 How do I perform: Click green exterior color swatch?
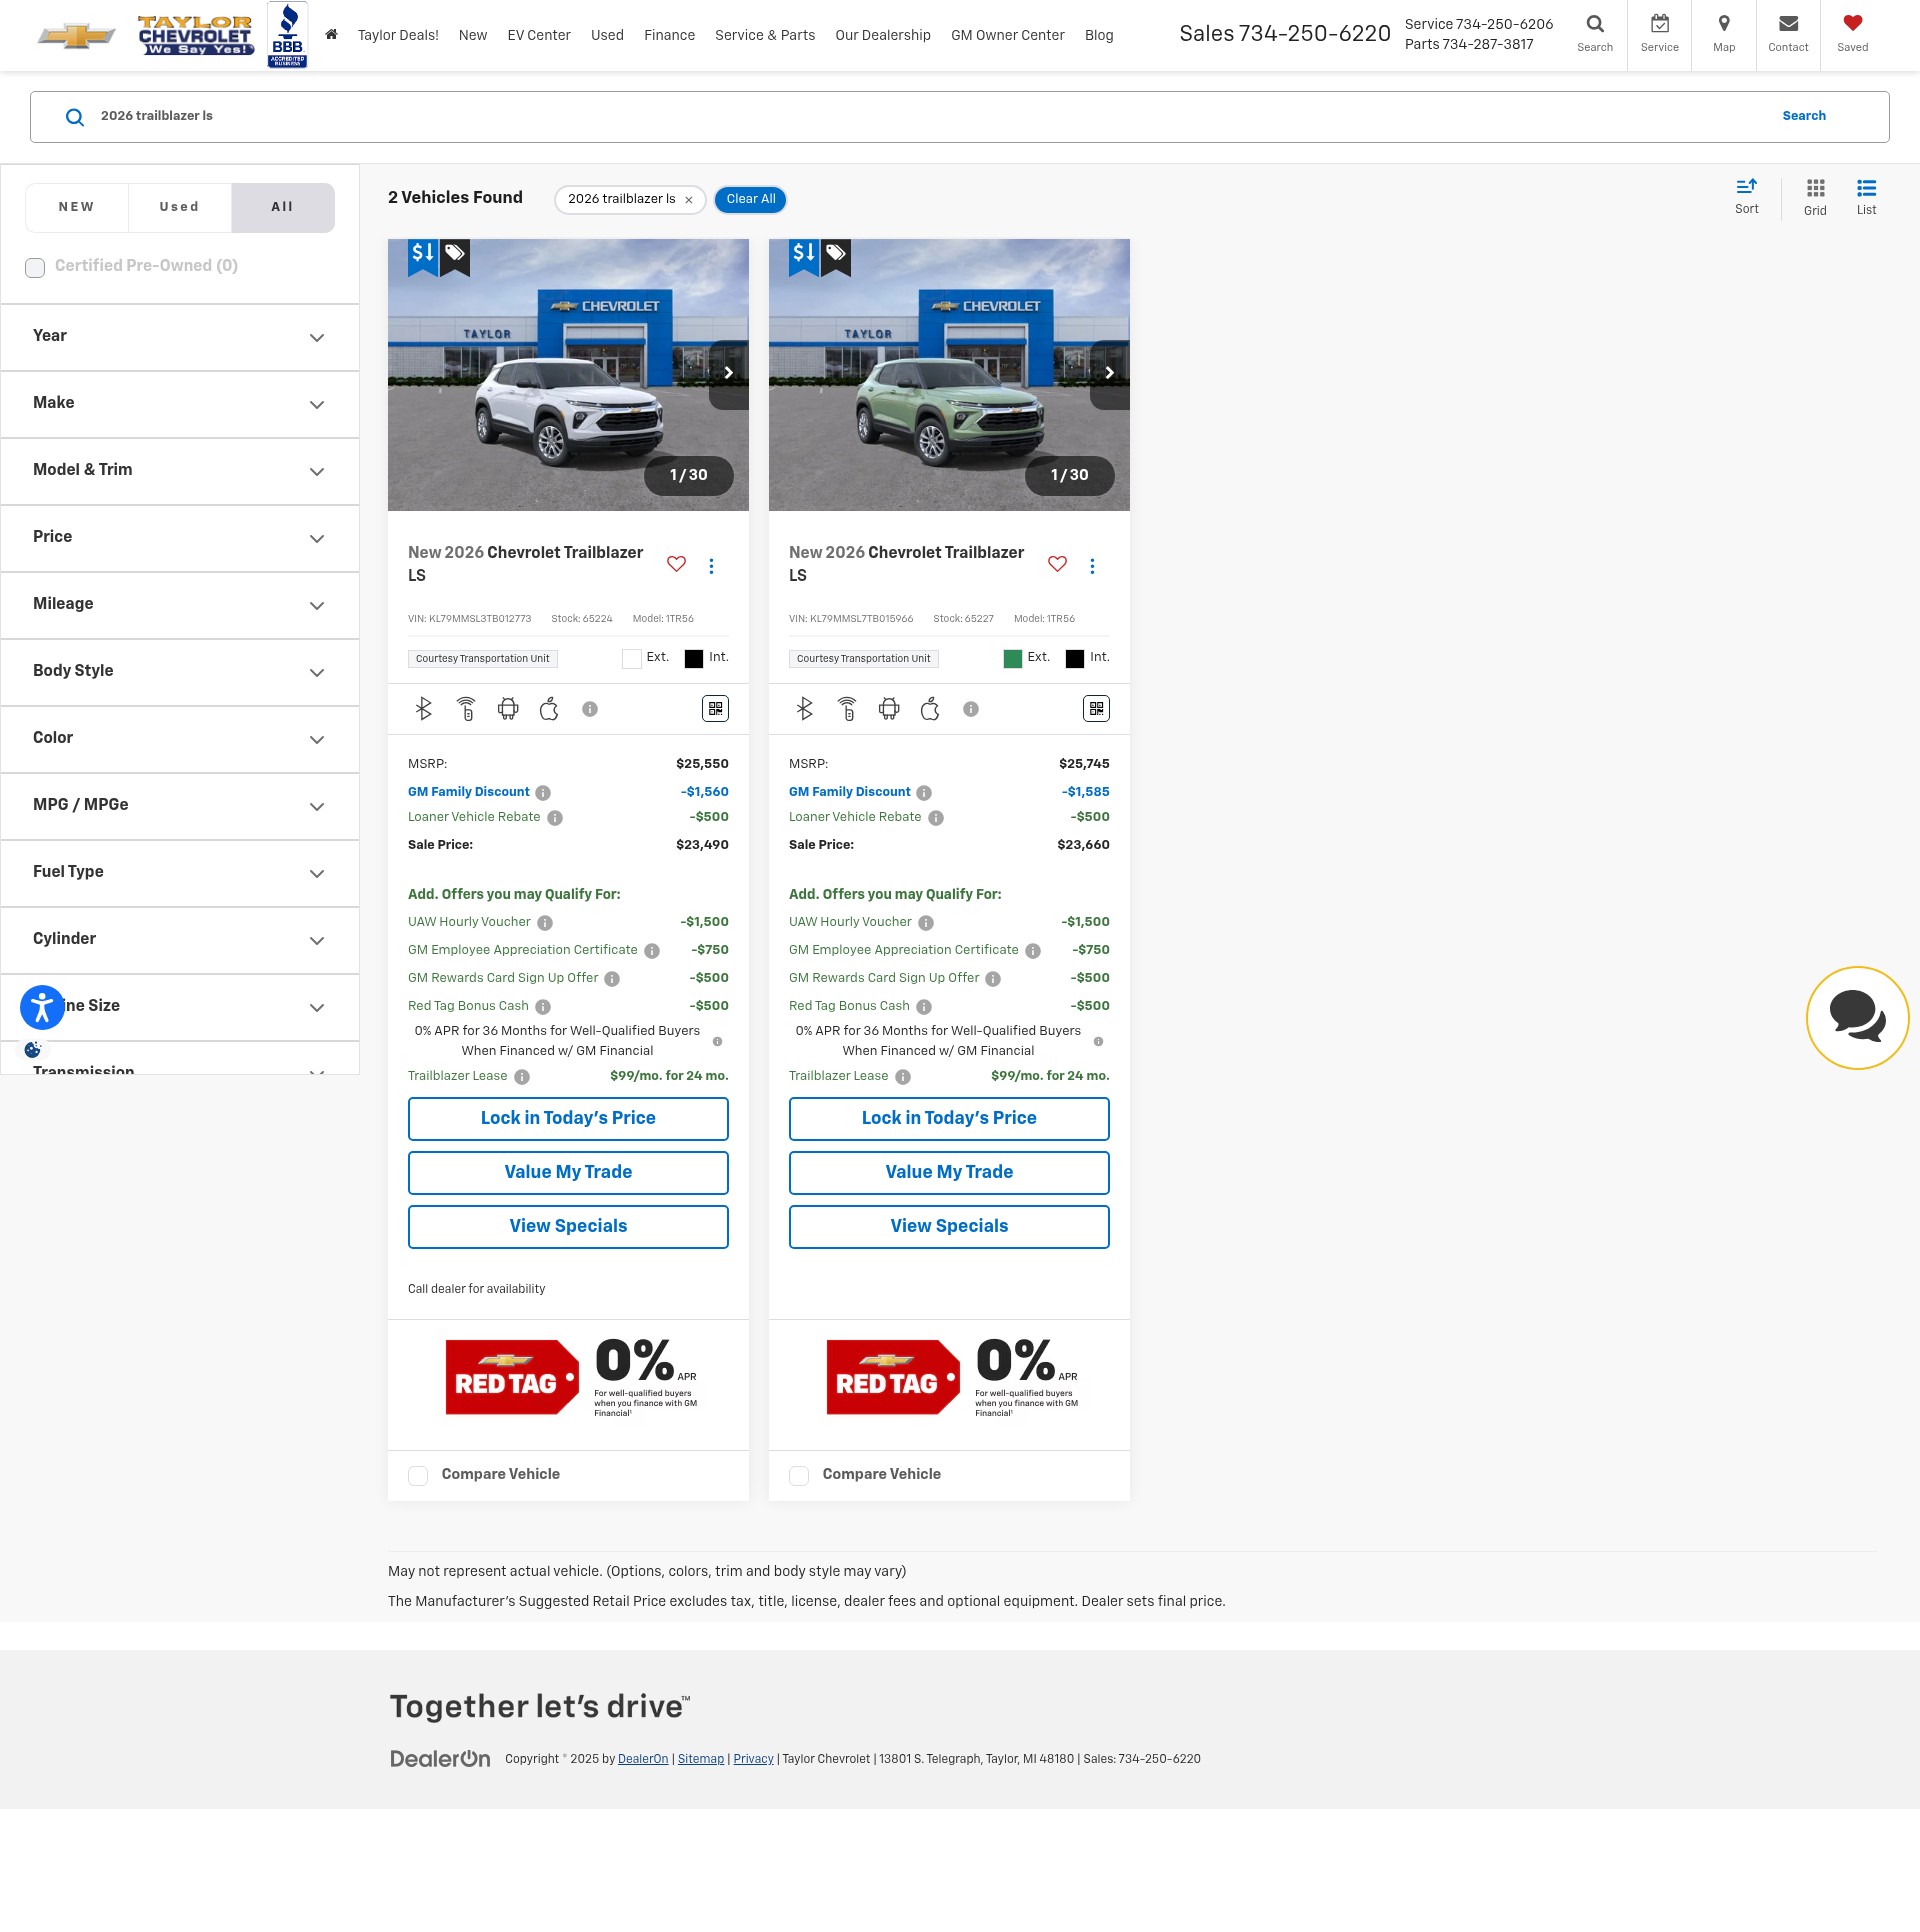[x=1013, y=659]
